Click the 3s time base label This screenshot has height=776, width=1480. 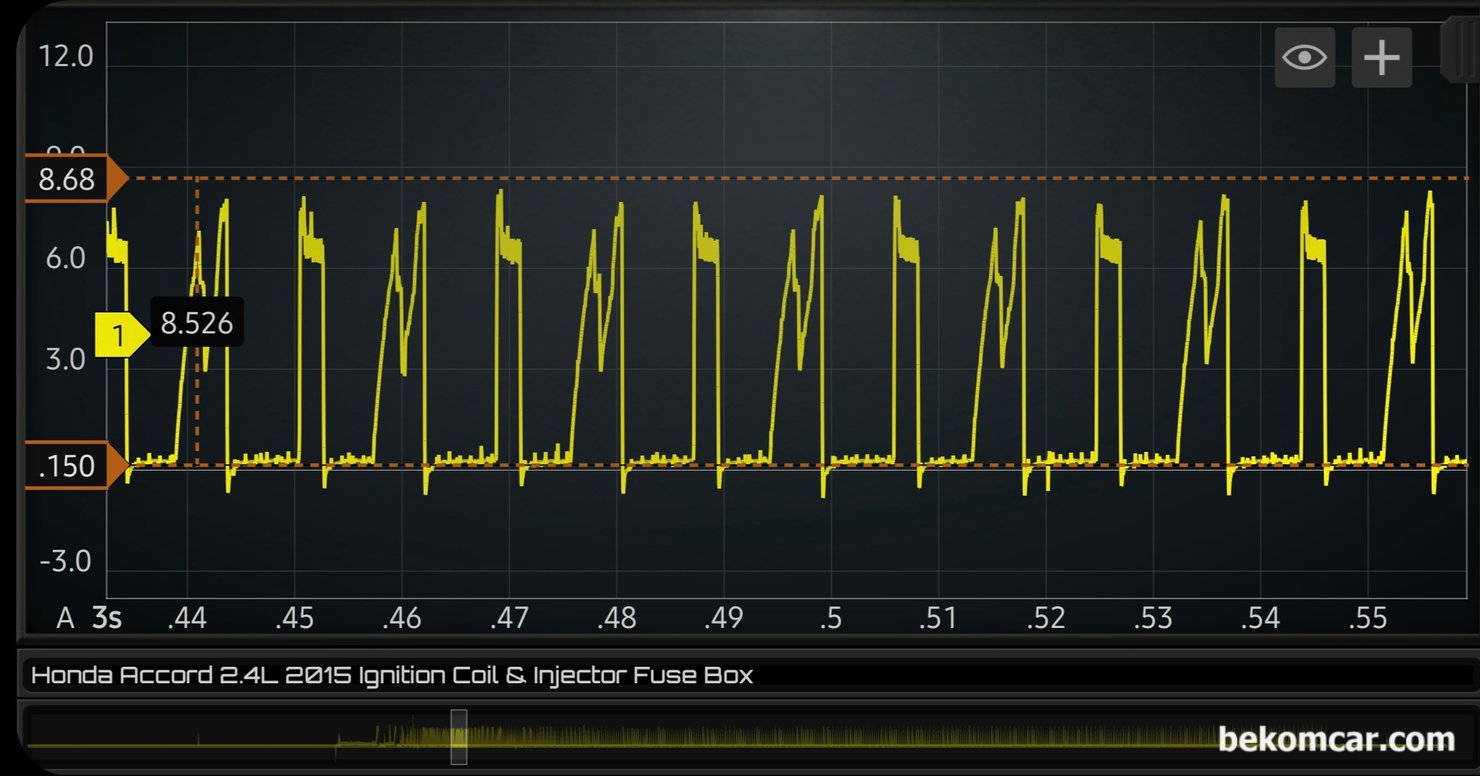107,619
